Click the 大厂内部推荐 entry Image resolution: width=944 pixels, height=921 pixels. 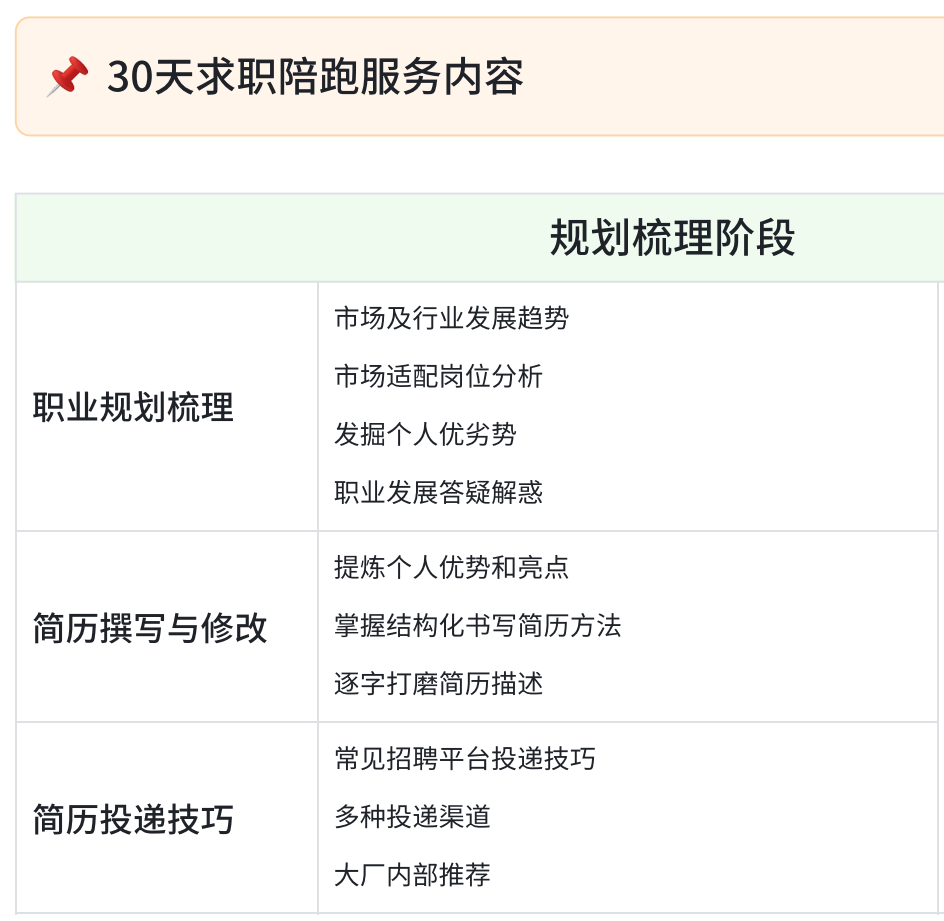click(x=412, y=876)
